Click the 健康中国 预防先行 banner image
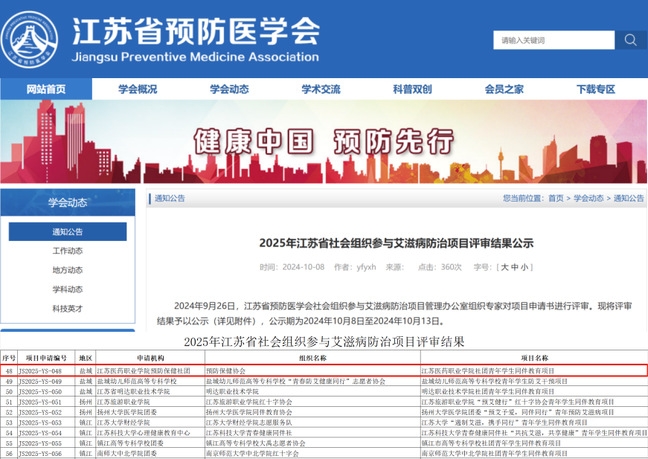648x459 pixels. coord(324,142)
